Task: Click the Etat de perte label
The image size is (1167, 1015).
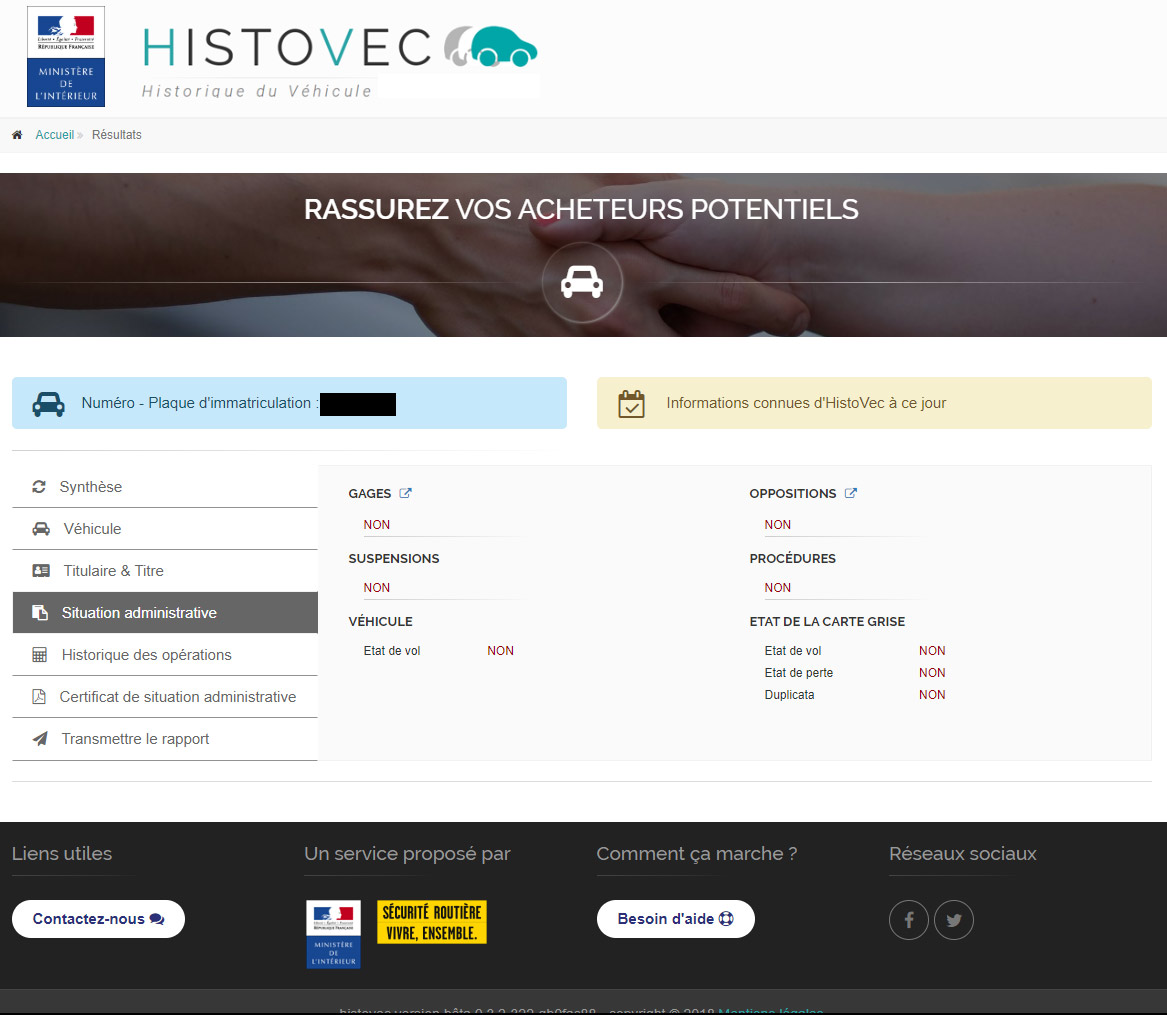Action: [799, 673]
